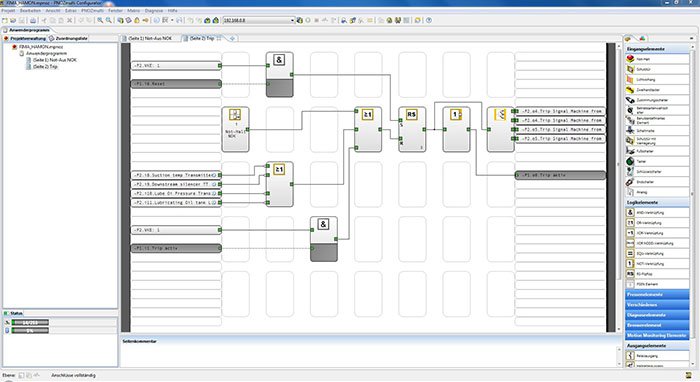Pick the Schutztür safety gate element
The image size is (700, 382).
point(657,69)
